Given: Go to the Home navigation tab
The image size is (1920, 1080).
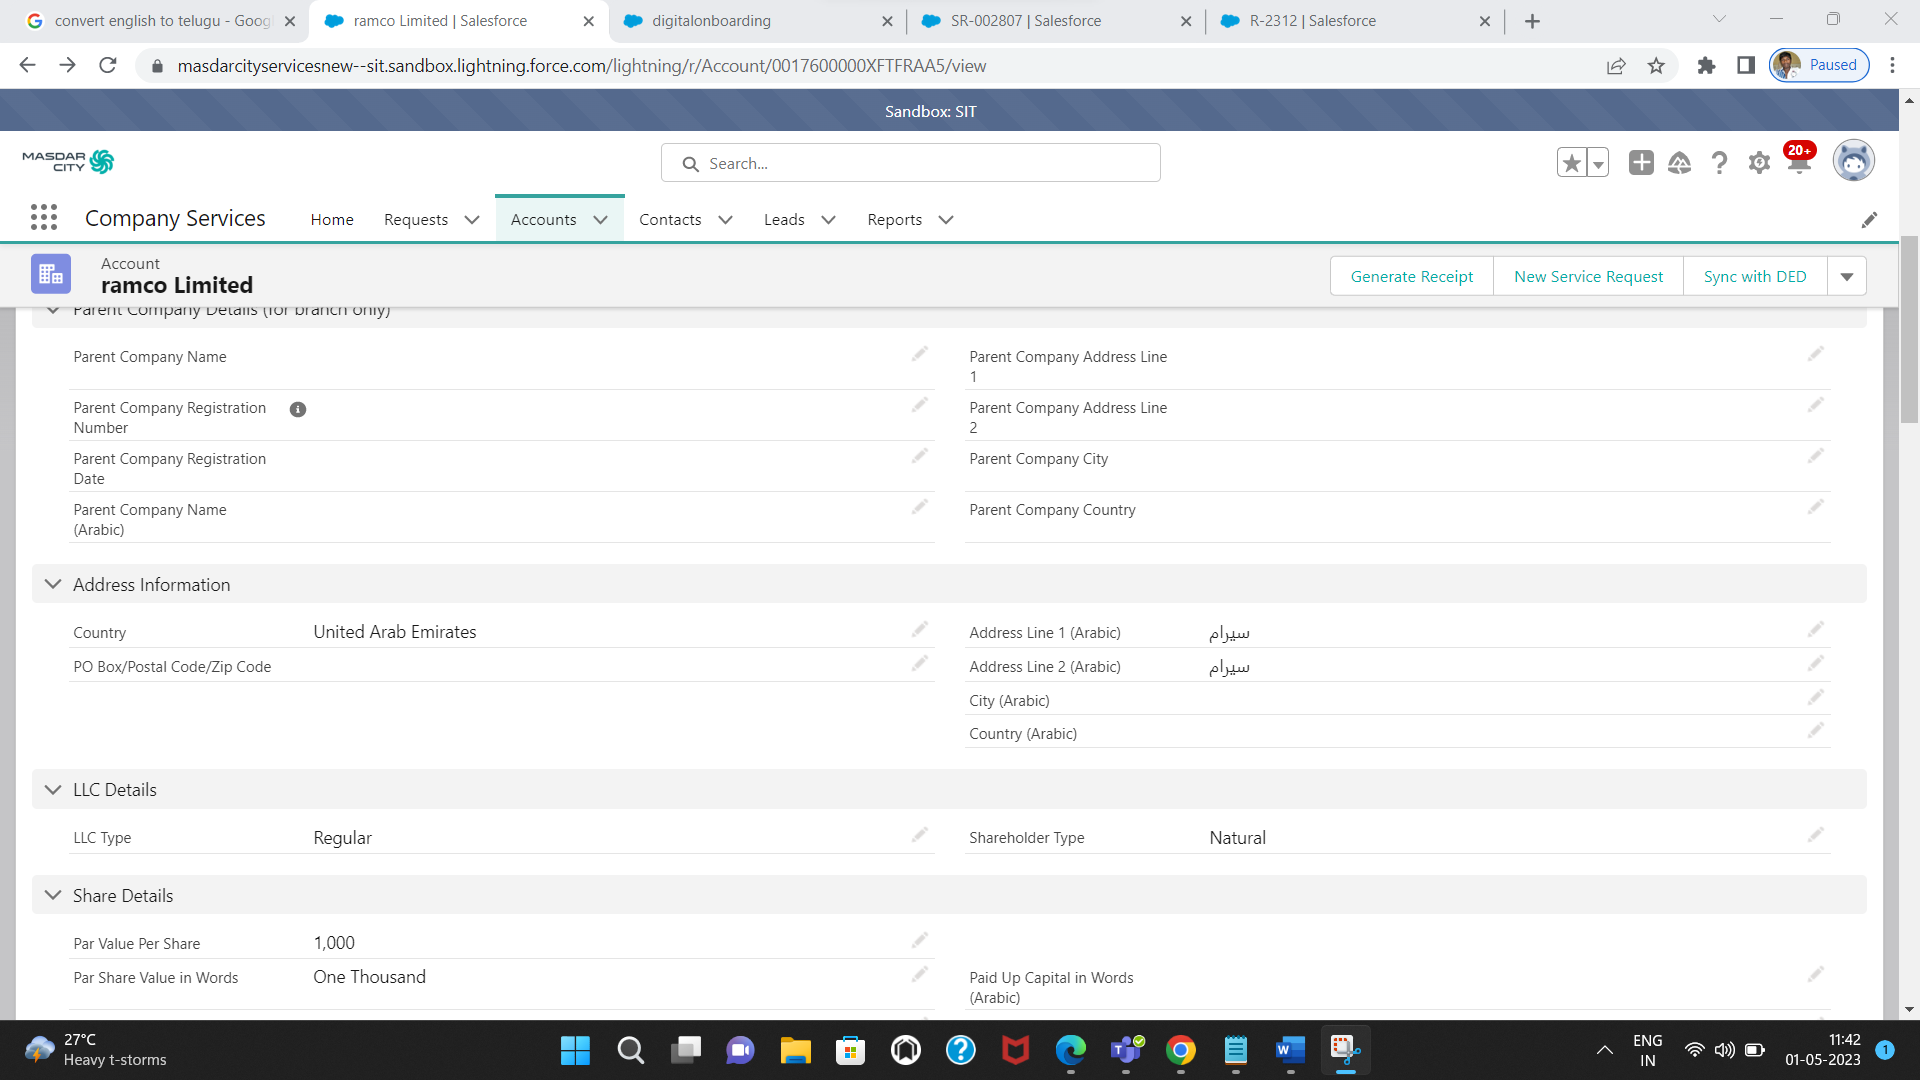Looking at the screenshot, I should (331, 220).
